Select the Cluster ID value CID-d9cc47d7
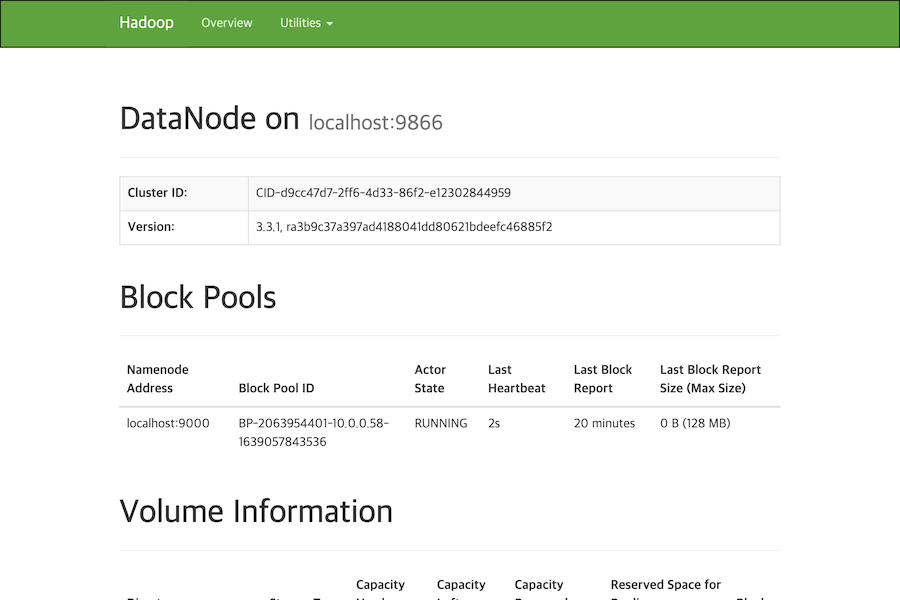 tap(392, 193)
